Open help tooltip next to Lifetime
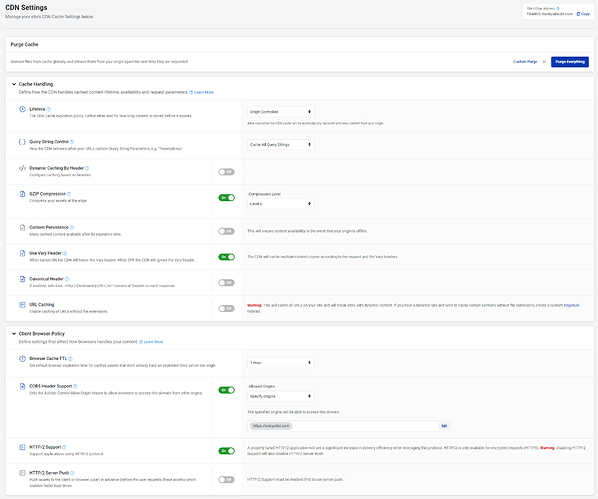This screenshot has height=499, width=598. 49,109
